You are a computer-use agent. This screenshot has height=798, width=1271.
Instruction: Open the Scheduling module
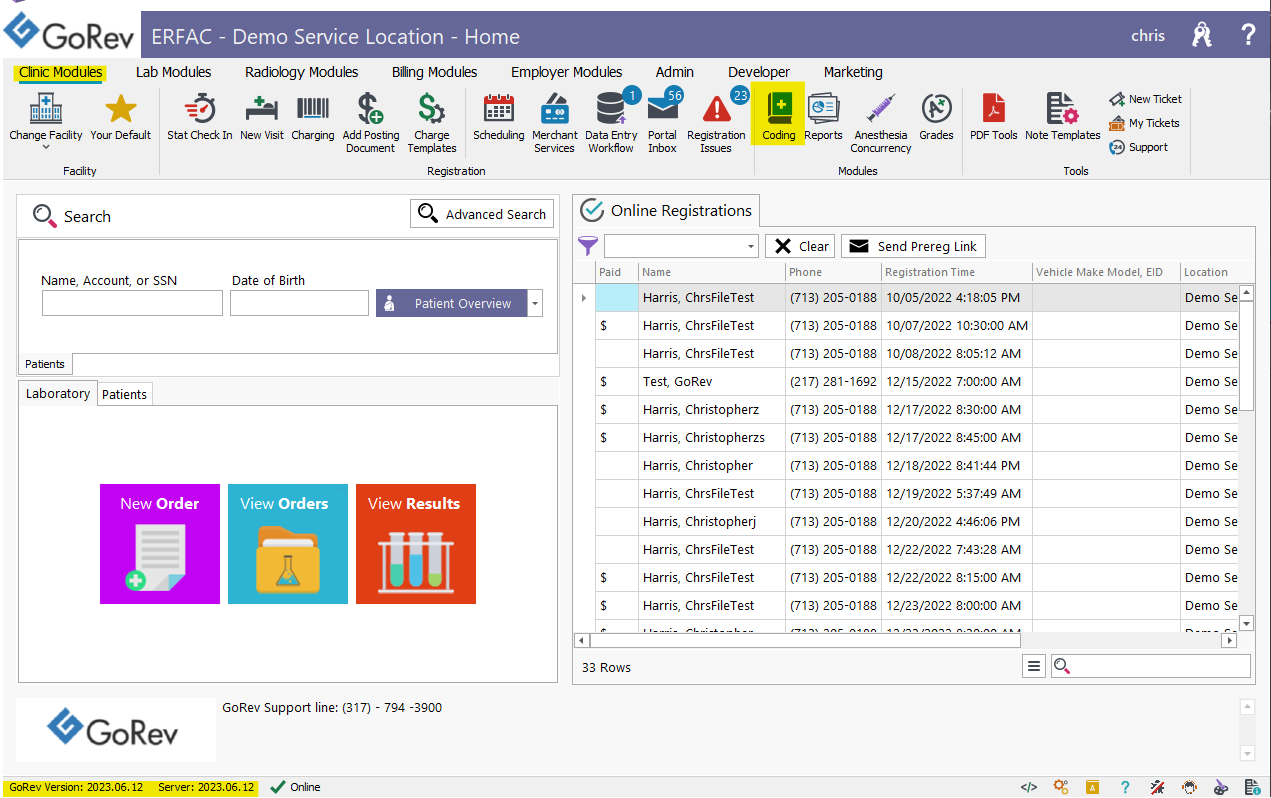498,120
